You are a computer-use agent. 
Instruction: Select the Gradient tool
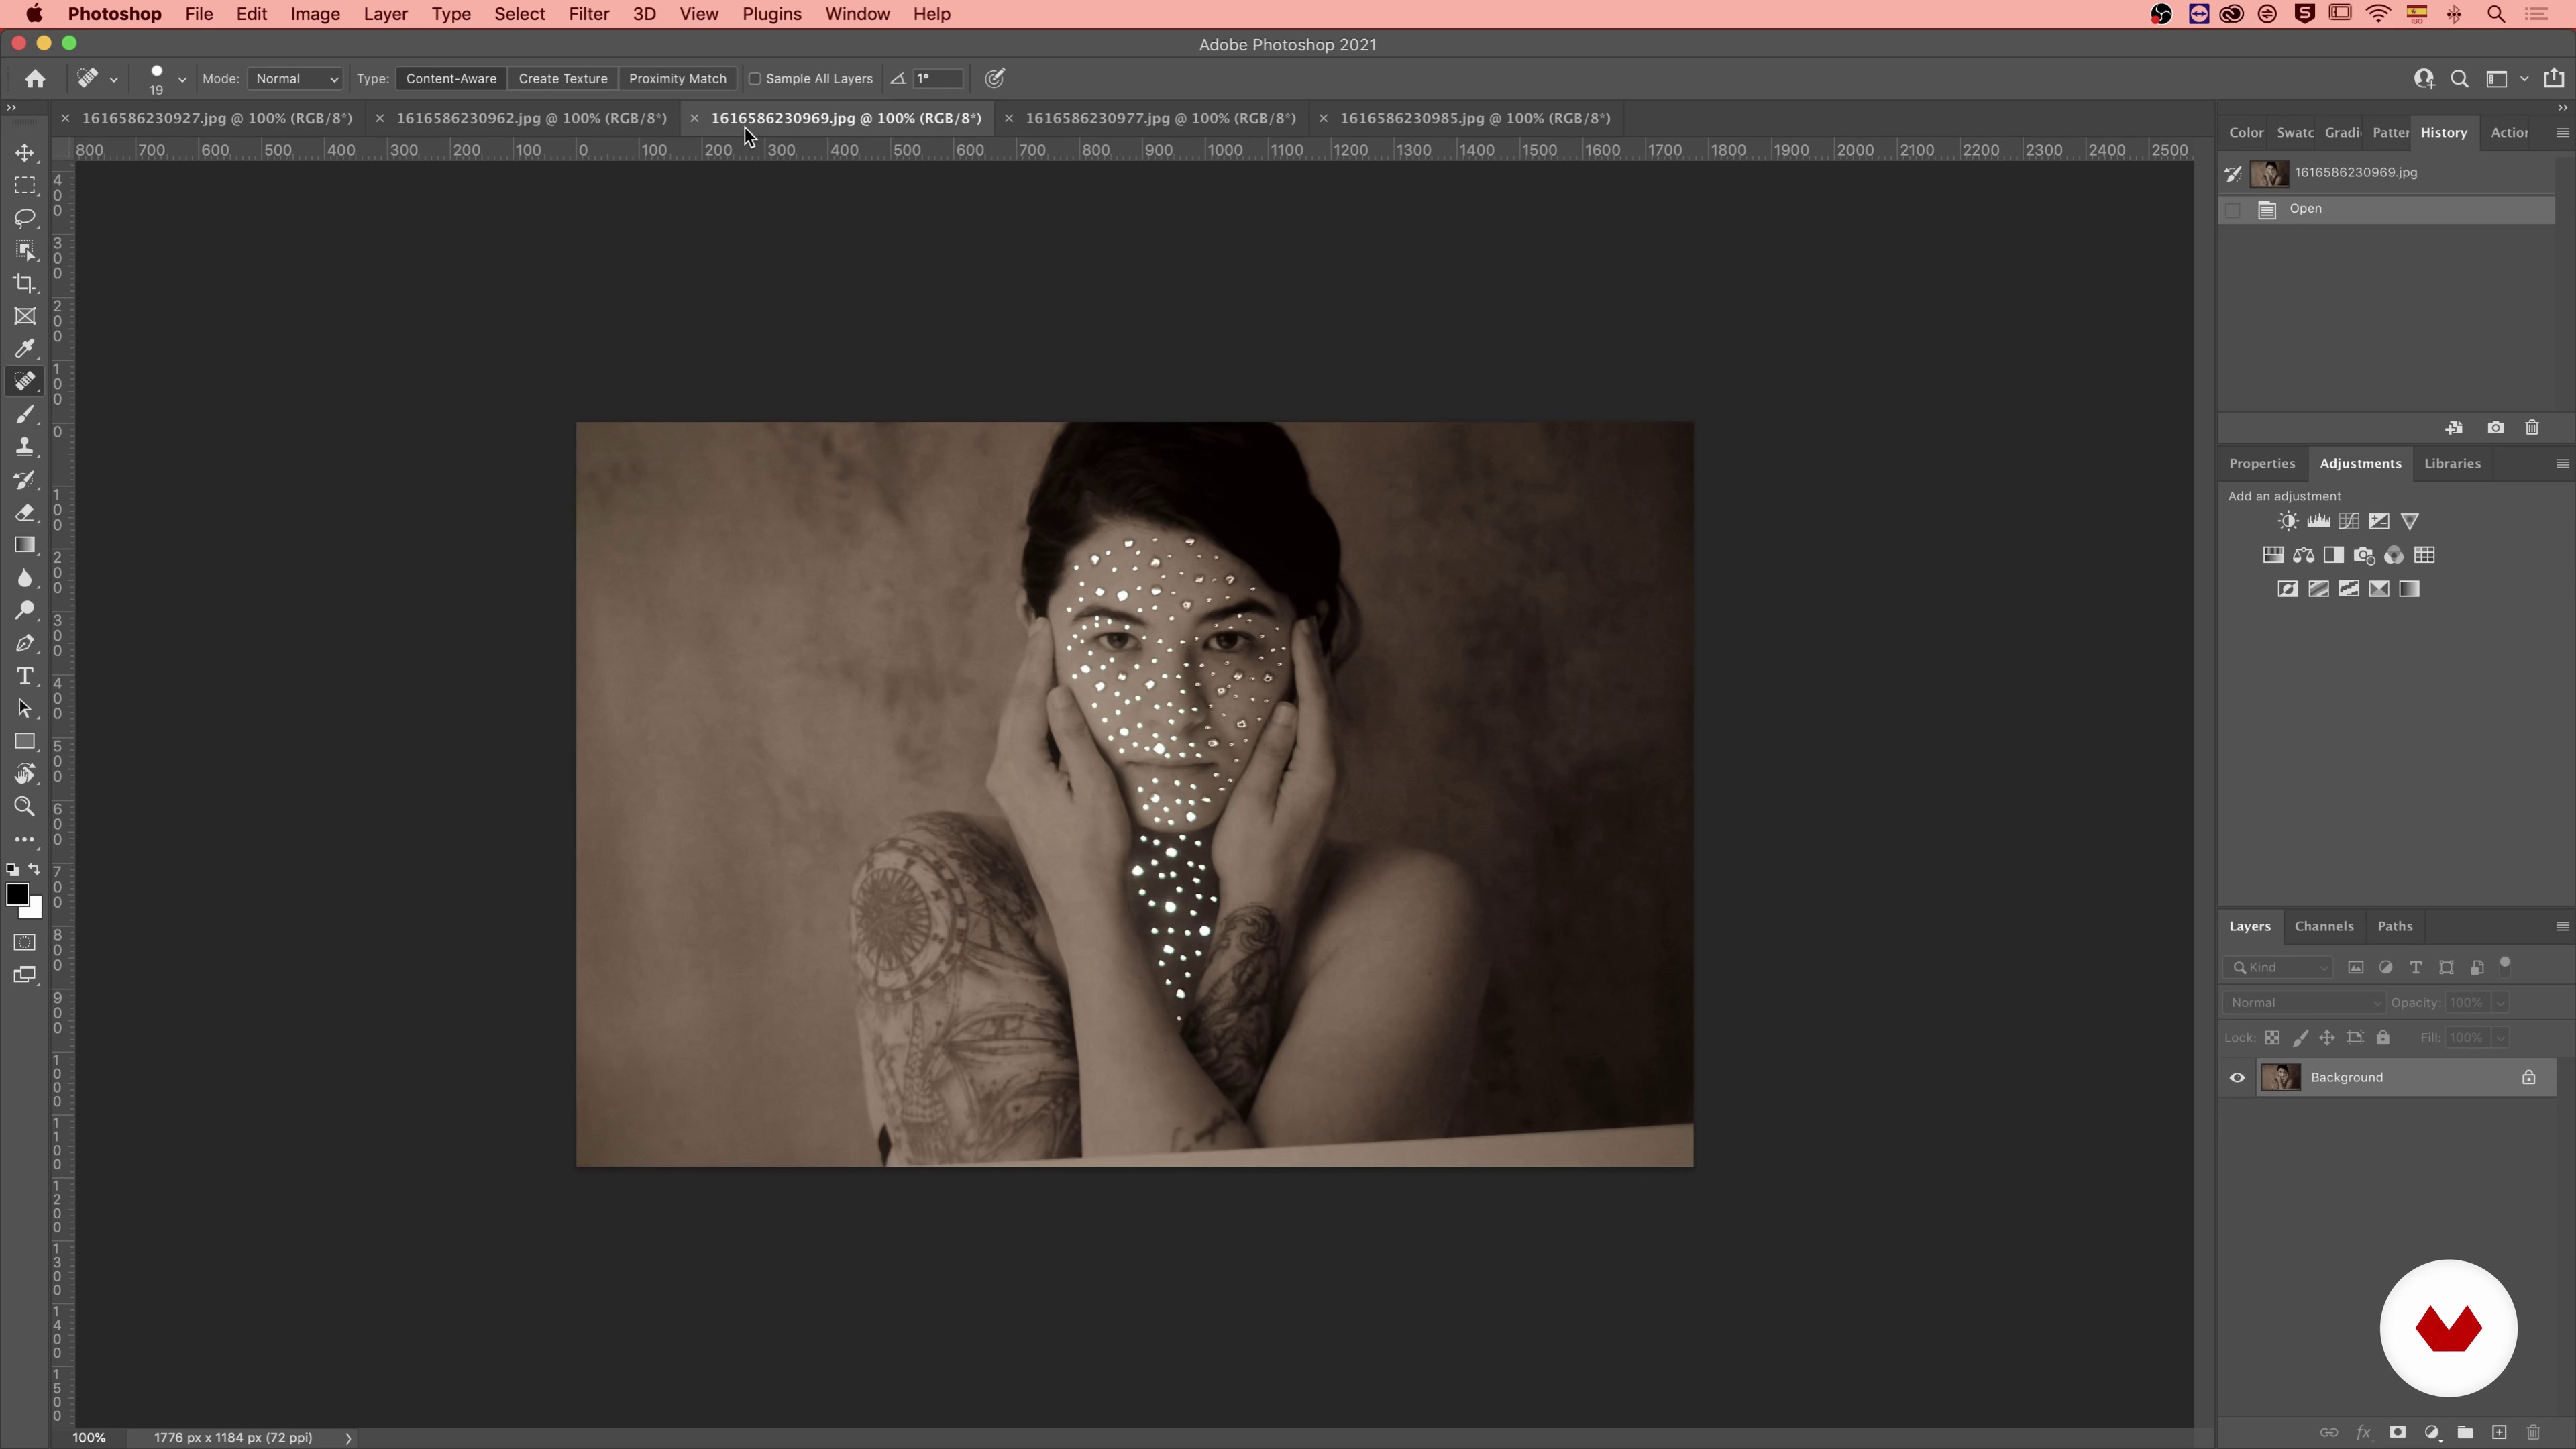25,545
